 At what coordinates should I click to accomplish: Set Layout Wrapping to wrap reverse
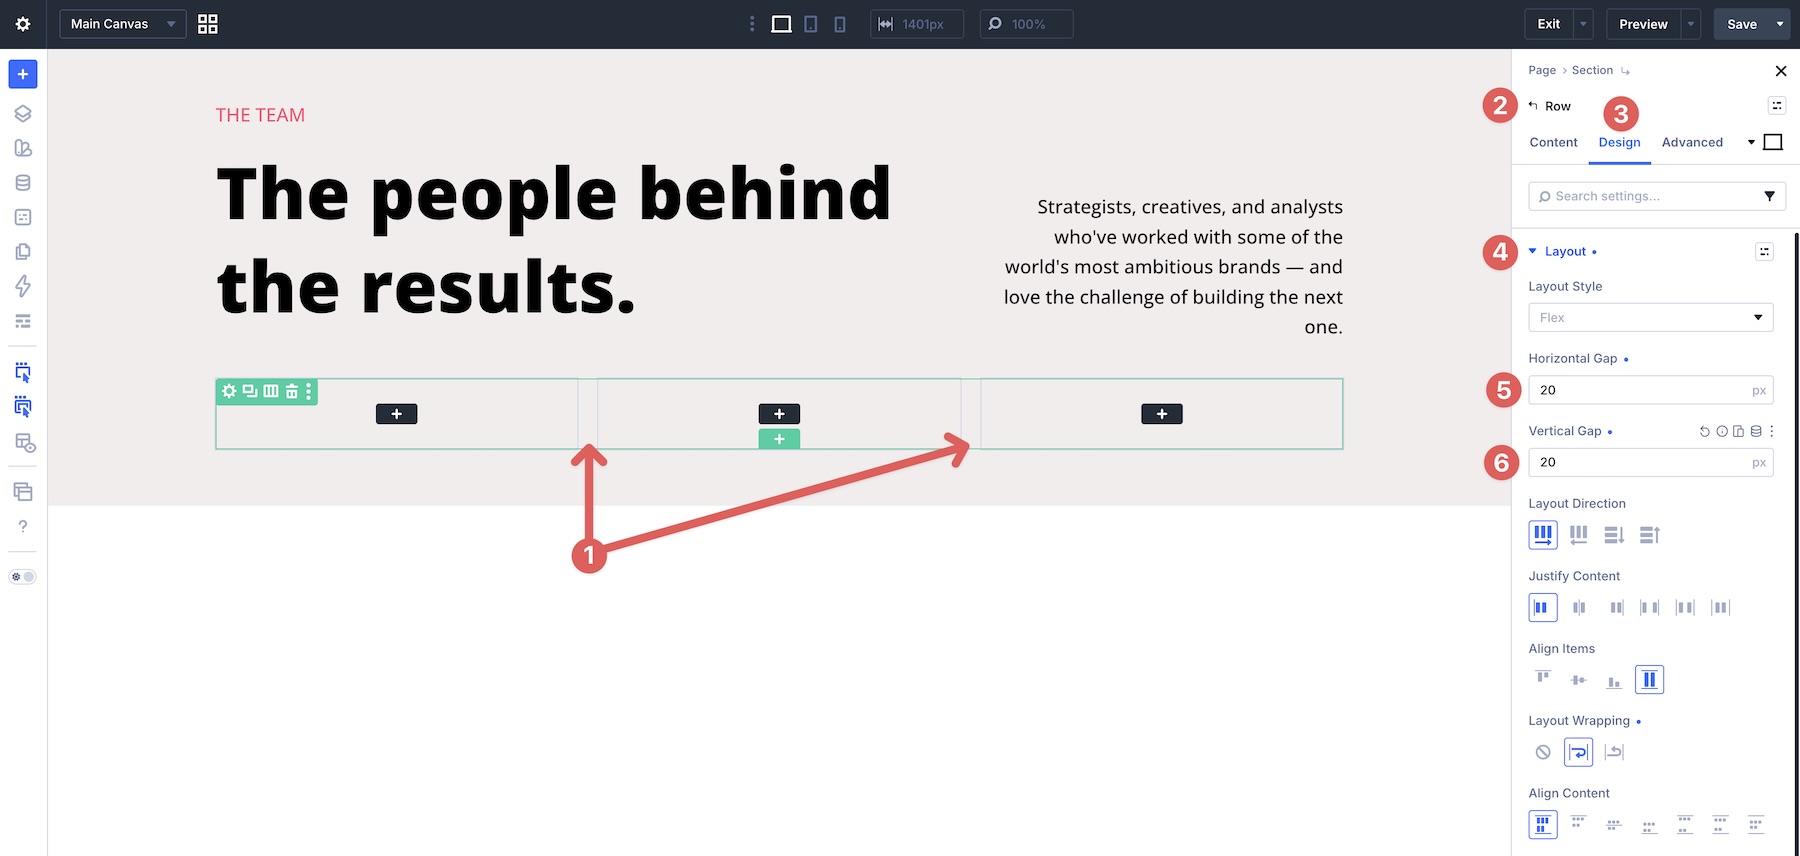click(x=1614, y=752)
